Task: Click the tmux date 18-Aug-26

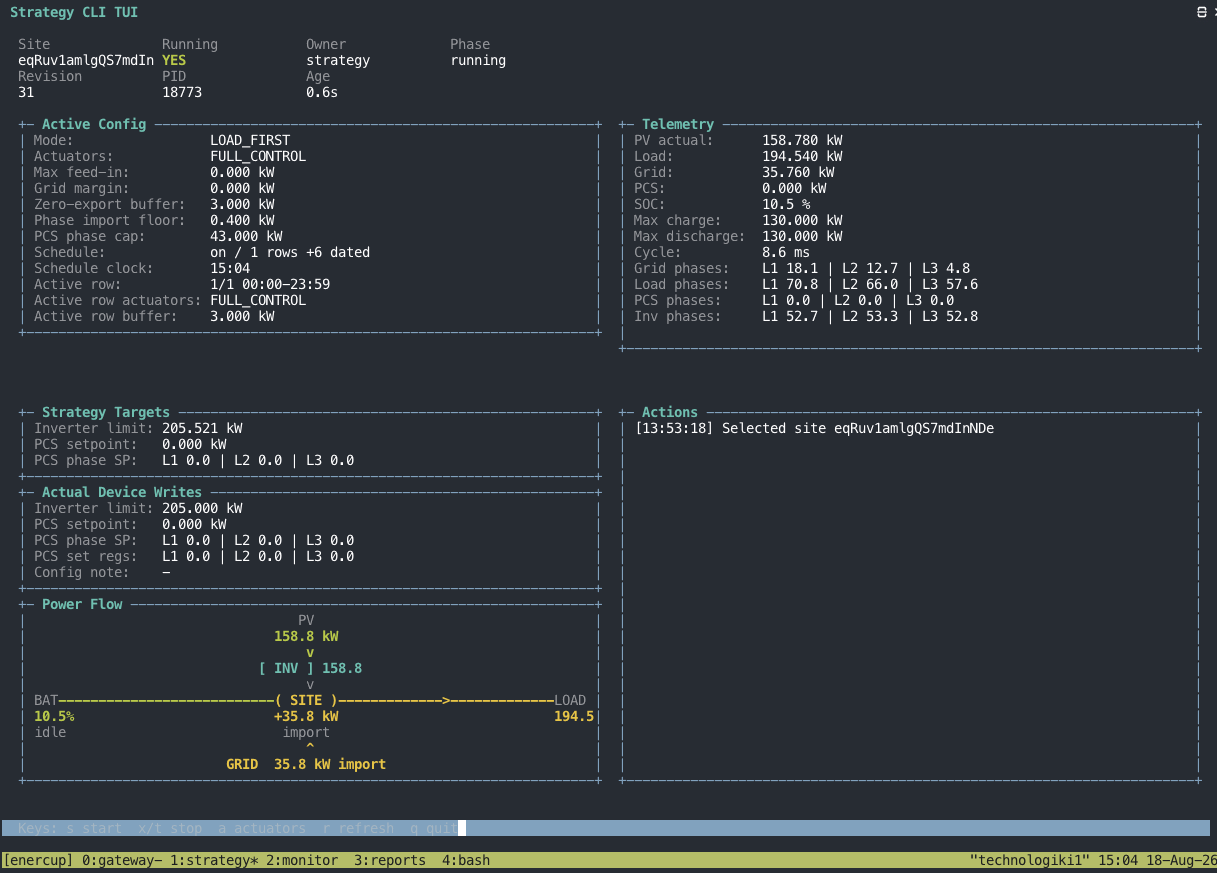Action: (x=1182, y=860)
